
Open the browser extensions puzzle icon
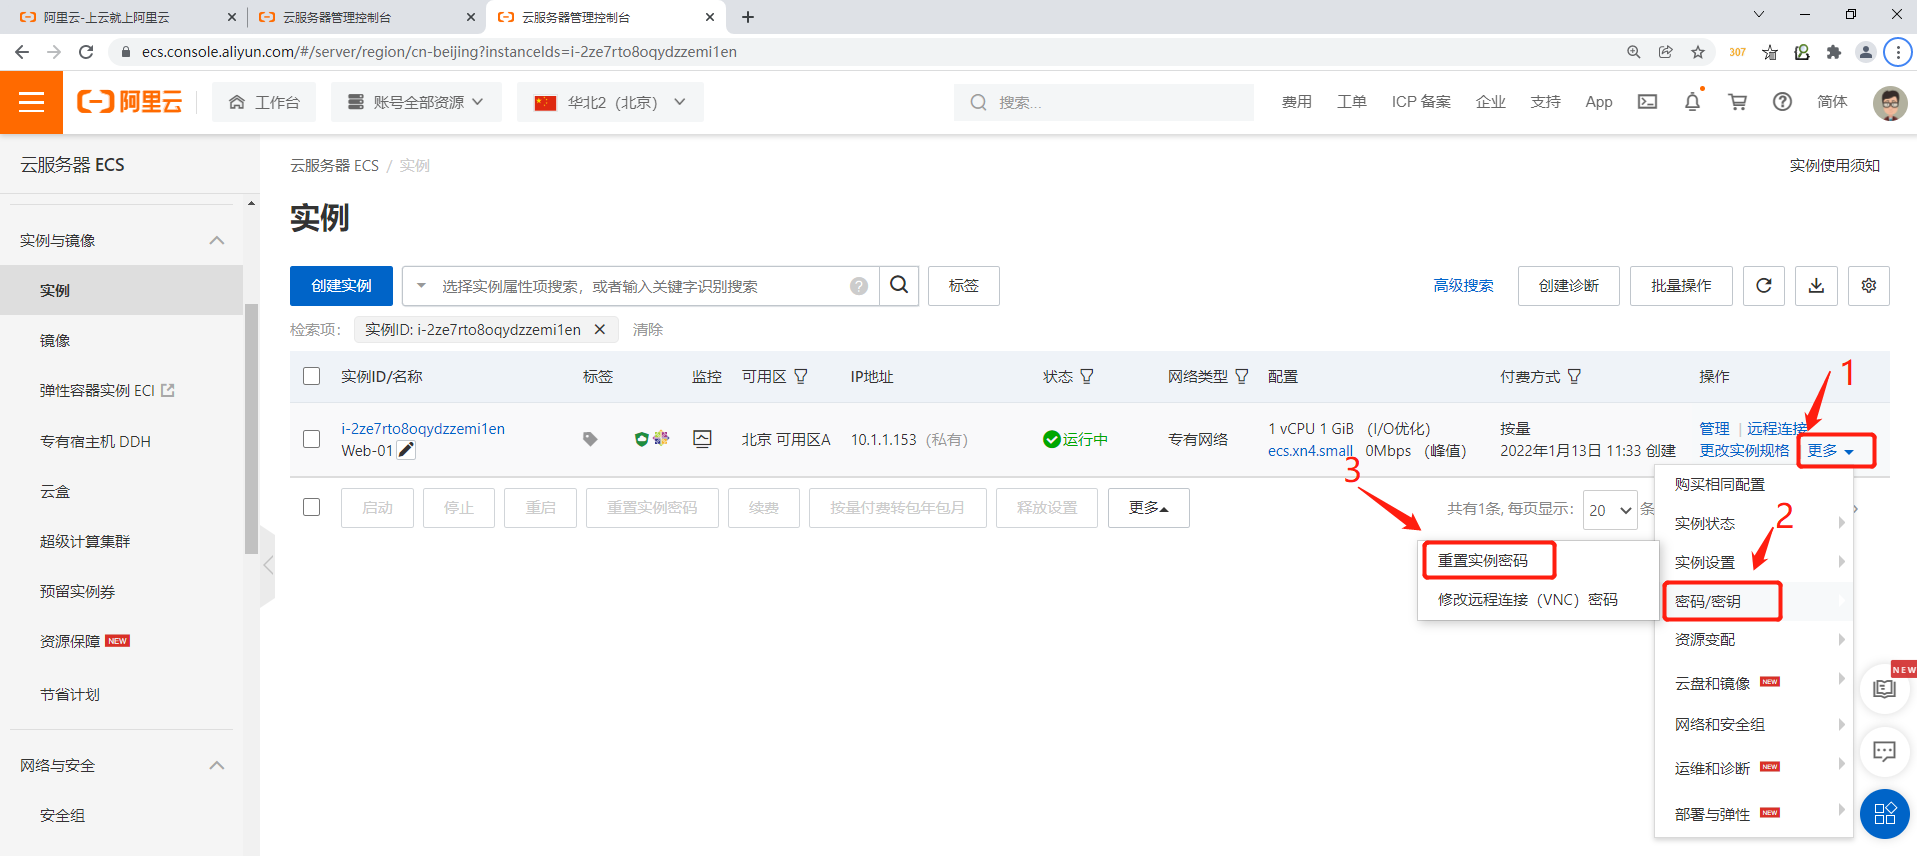[1833, 52]
